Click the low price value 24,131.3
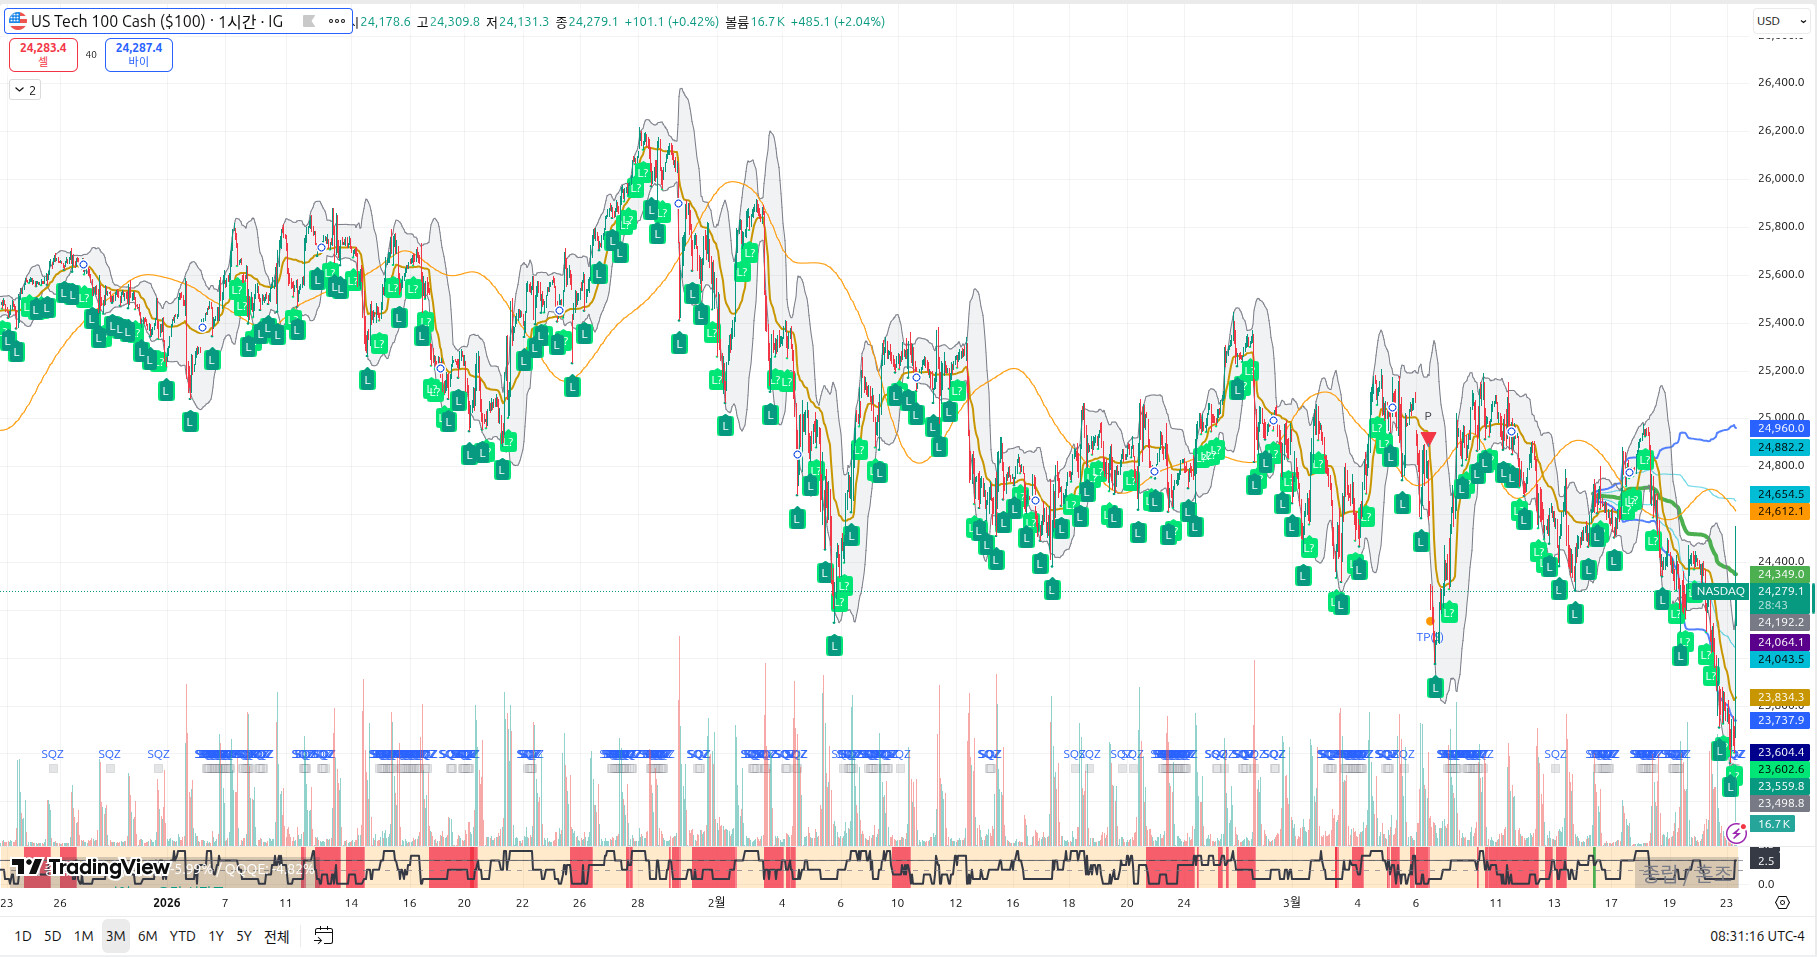The width and height of the screenshot is (1817, 957). [524, 21]
